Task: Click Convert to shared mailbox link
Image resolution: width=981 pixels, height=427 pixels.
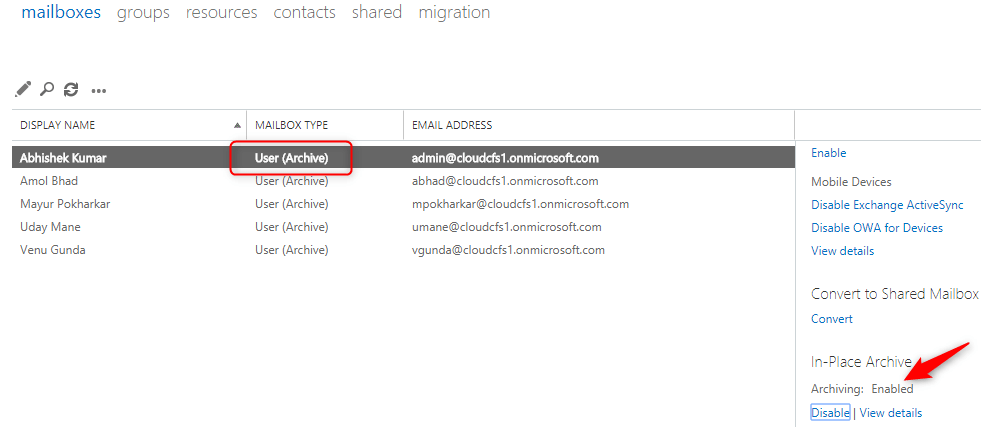Action: (832, 319)
